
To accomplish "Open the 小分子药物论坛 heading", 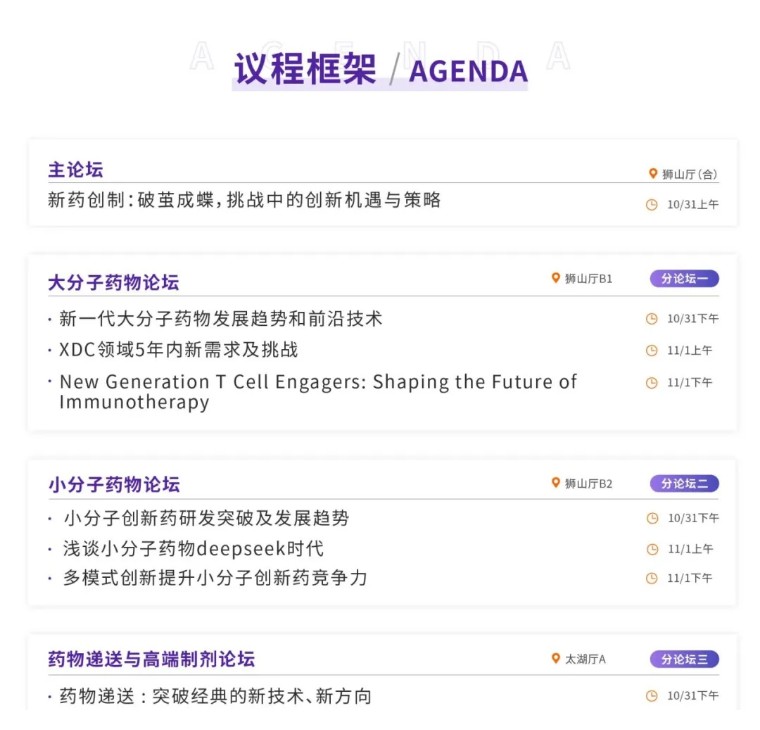I will point(114,485).
